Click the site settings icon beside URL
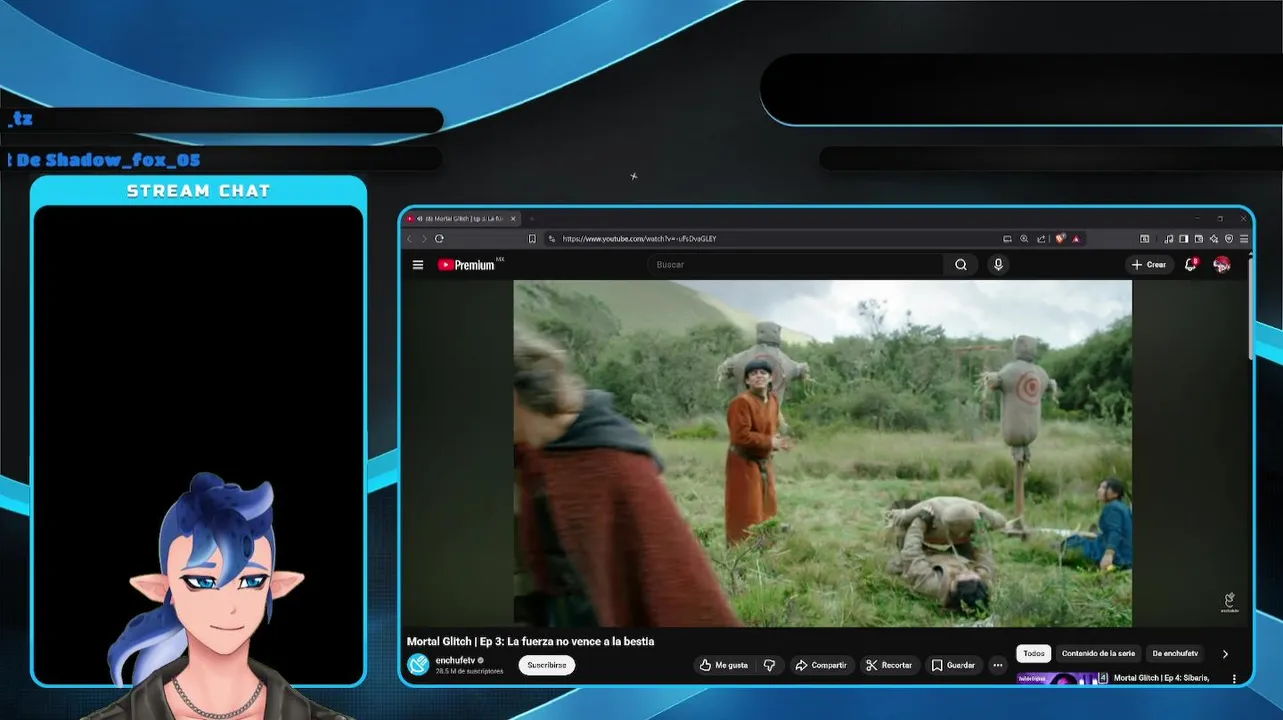Image resolution: width=1283 pixels, height=720 pixels. coord(550,239)
